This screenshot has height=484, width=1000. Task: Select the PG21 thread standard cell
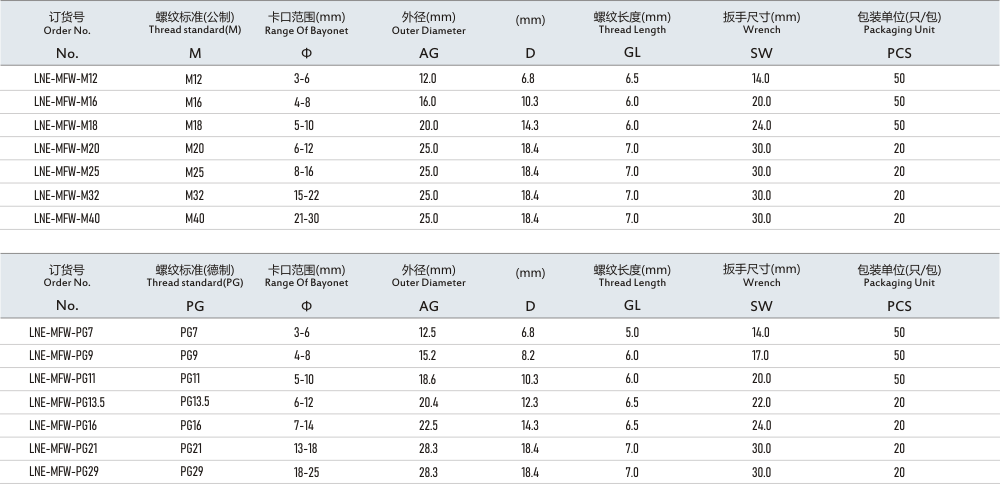coord(194,448)
